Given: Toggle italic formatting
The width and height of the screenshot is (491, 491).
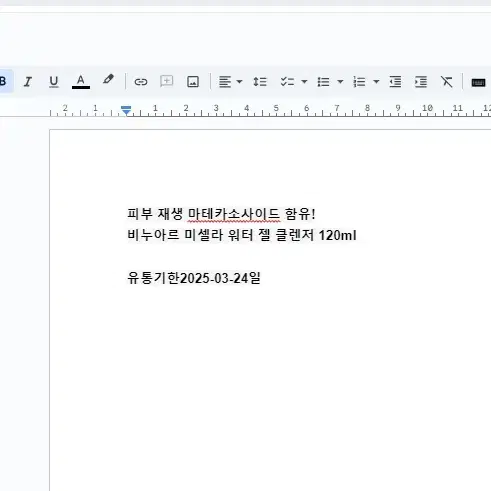Looking at the screenshot, I should click(x=28, y=82).
